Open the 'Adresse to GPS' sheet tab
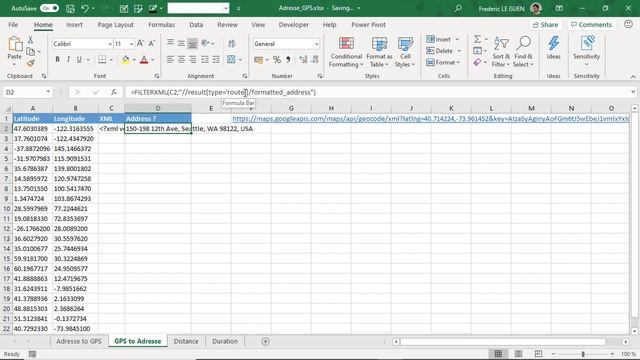 [79, 341]
